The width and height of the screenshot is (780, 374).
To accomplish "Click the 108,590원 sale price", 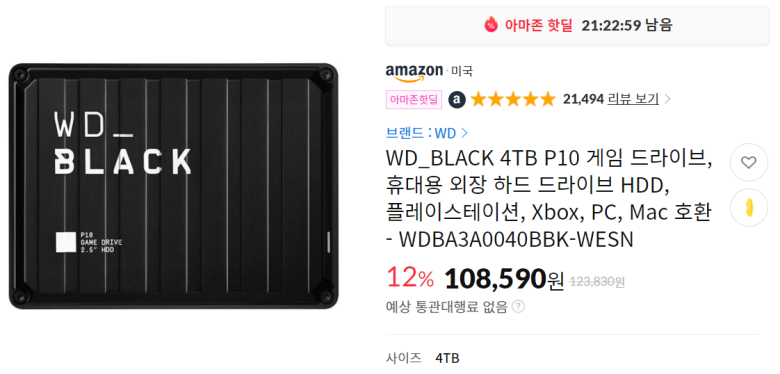I will tap(504, 279).
